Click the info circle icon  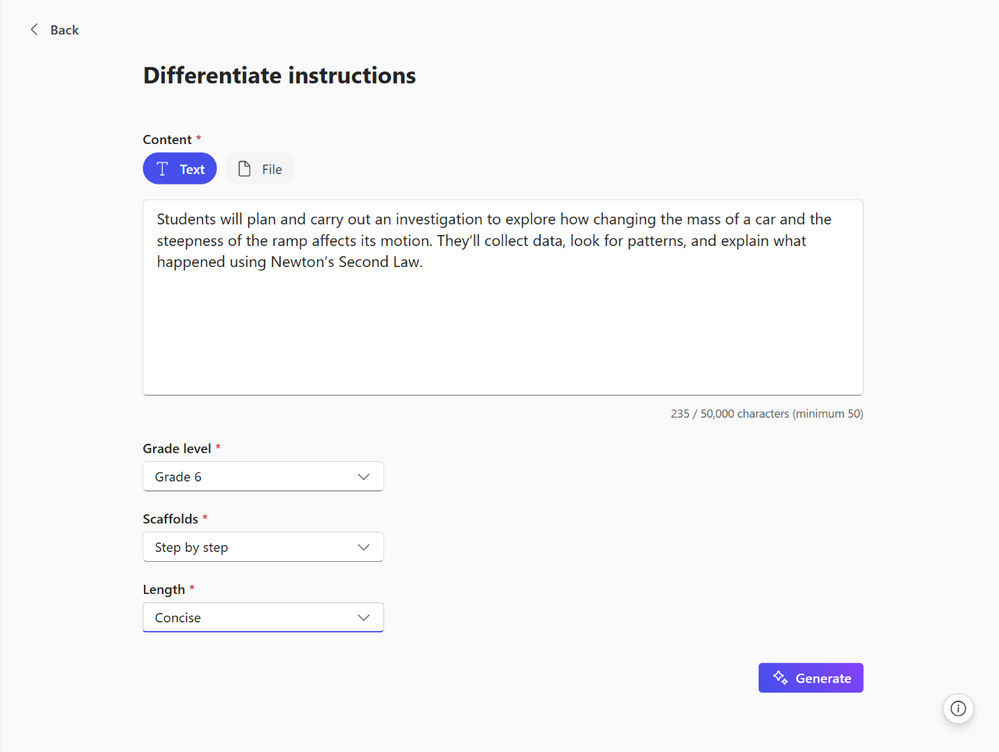(x=958, y=709)
